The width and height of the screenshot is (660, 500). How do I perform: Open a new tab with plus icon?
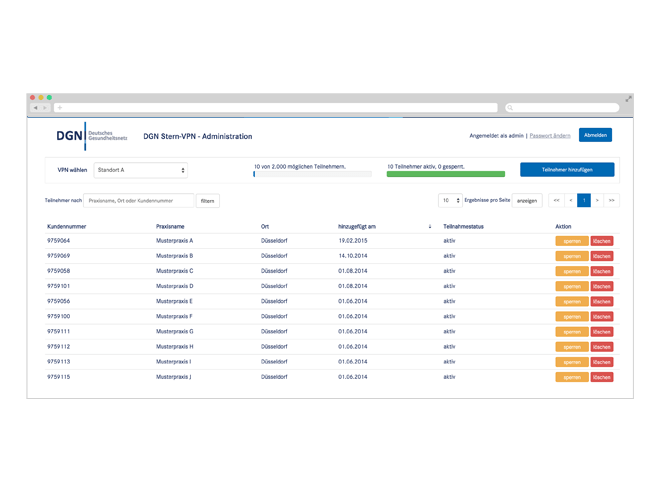[x=60, y=108]
